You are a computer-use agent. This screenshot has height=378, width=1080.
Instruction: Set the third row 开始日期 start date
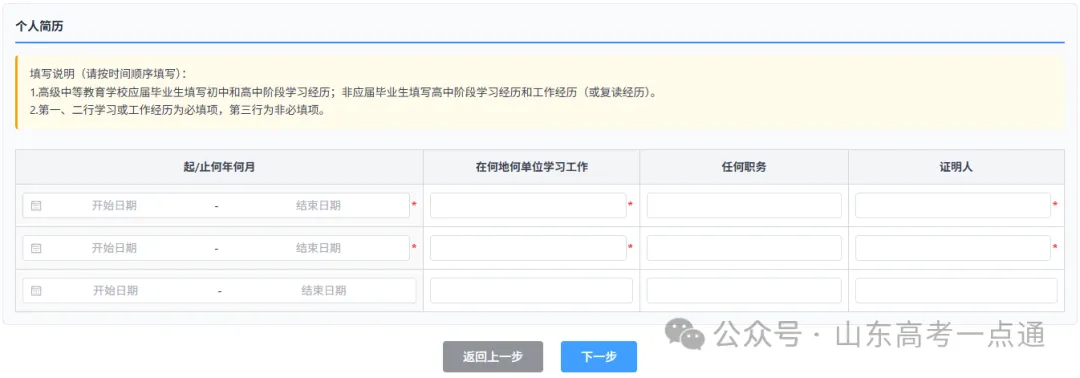(116, 291)
